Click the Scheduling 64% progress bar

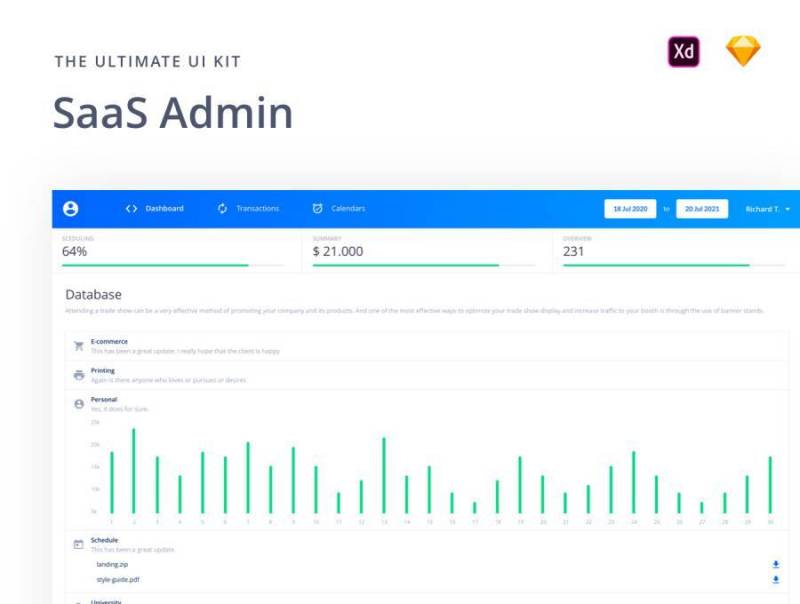(x=155, y=265)
